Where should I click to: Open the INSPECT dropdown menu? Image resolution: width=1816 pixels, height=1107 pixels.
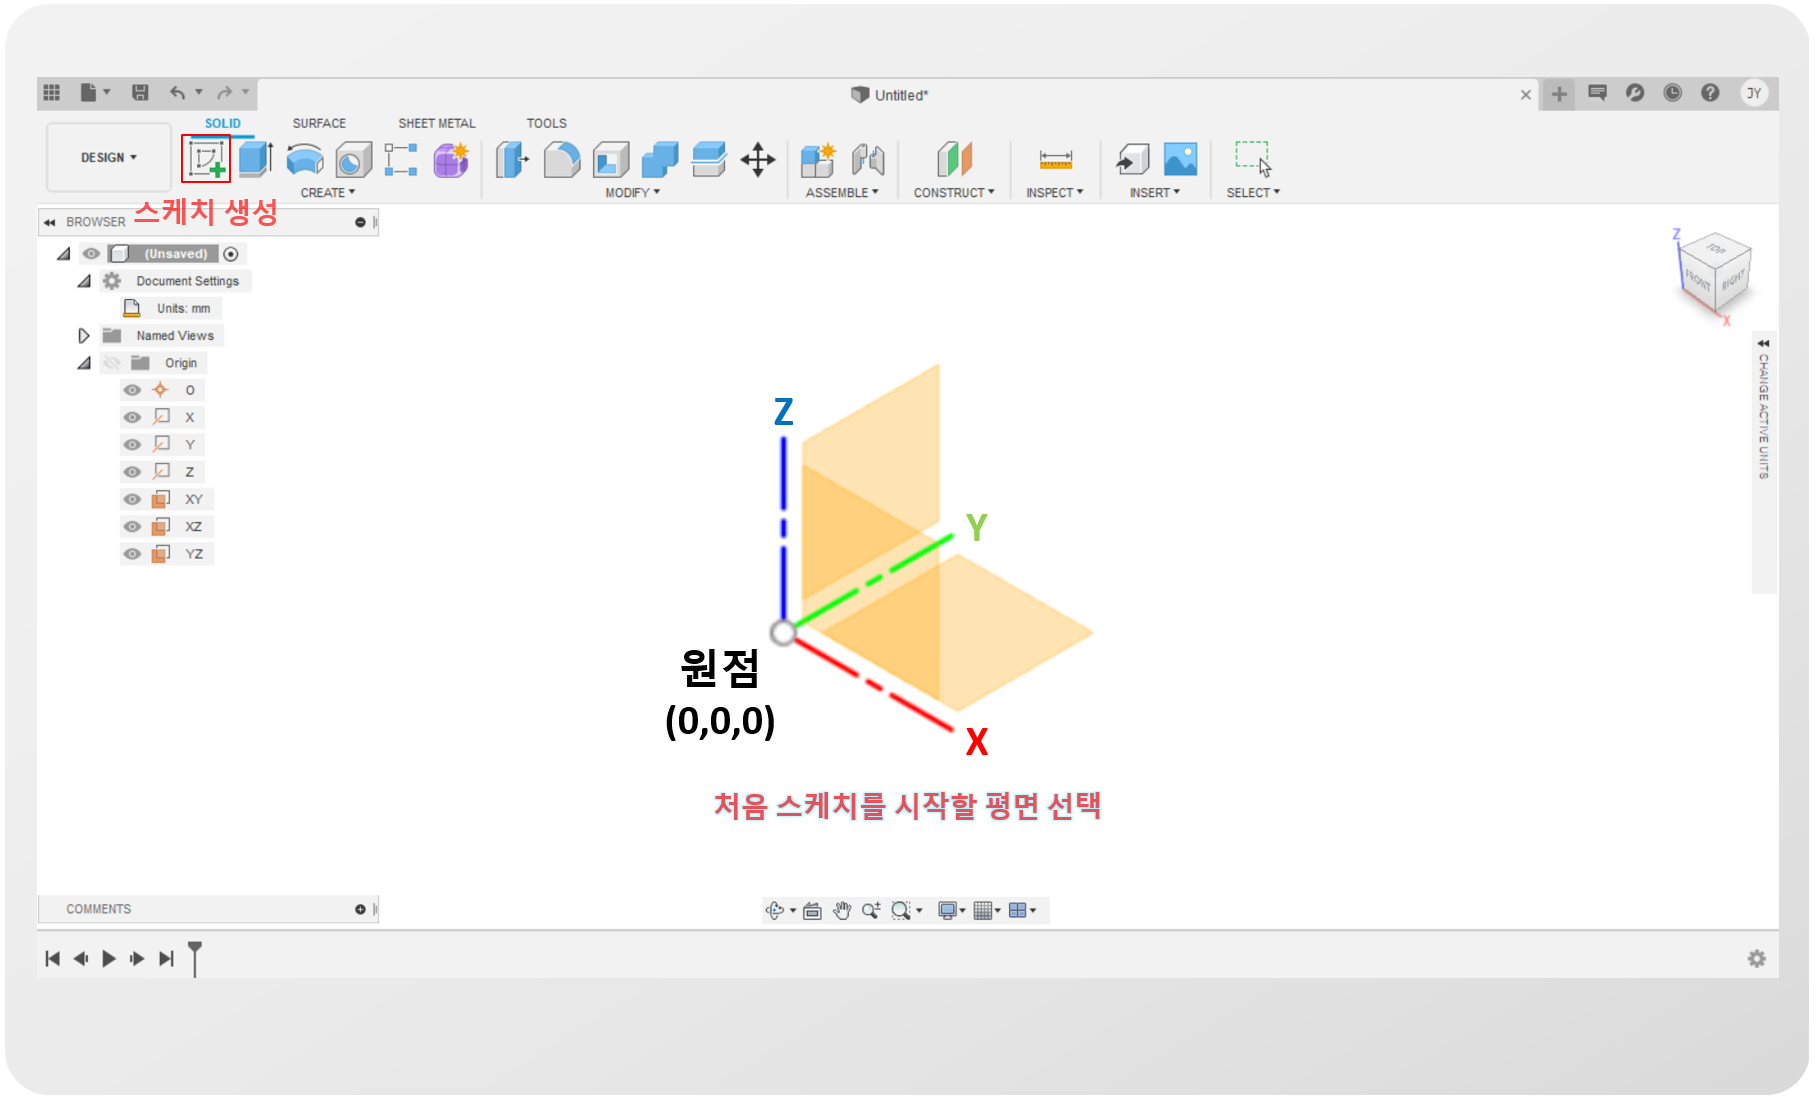[x=1055, y=193]
